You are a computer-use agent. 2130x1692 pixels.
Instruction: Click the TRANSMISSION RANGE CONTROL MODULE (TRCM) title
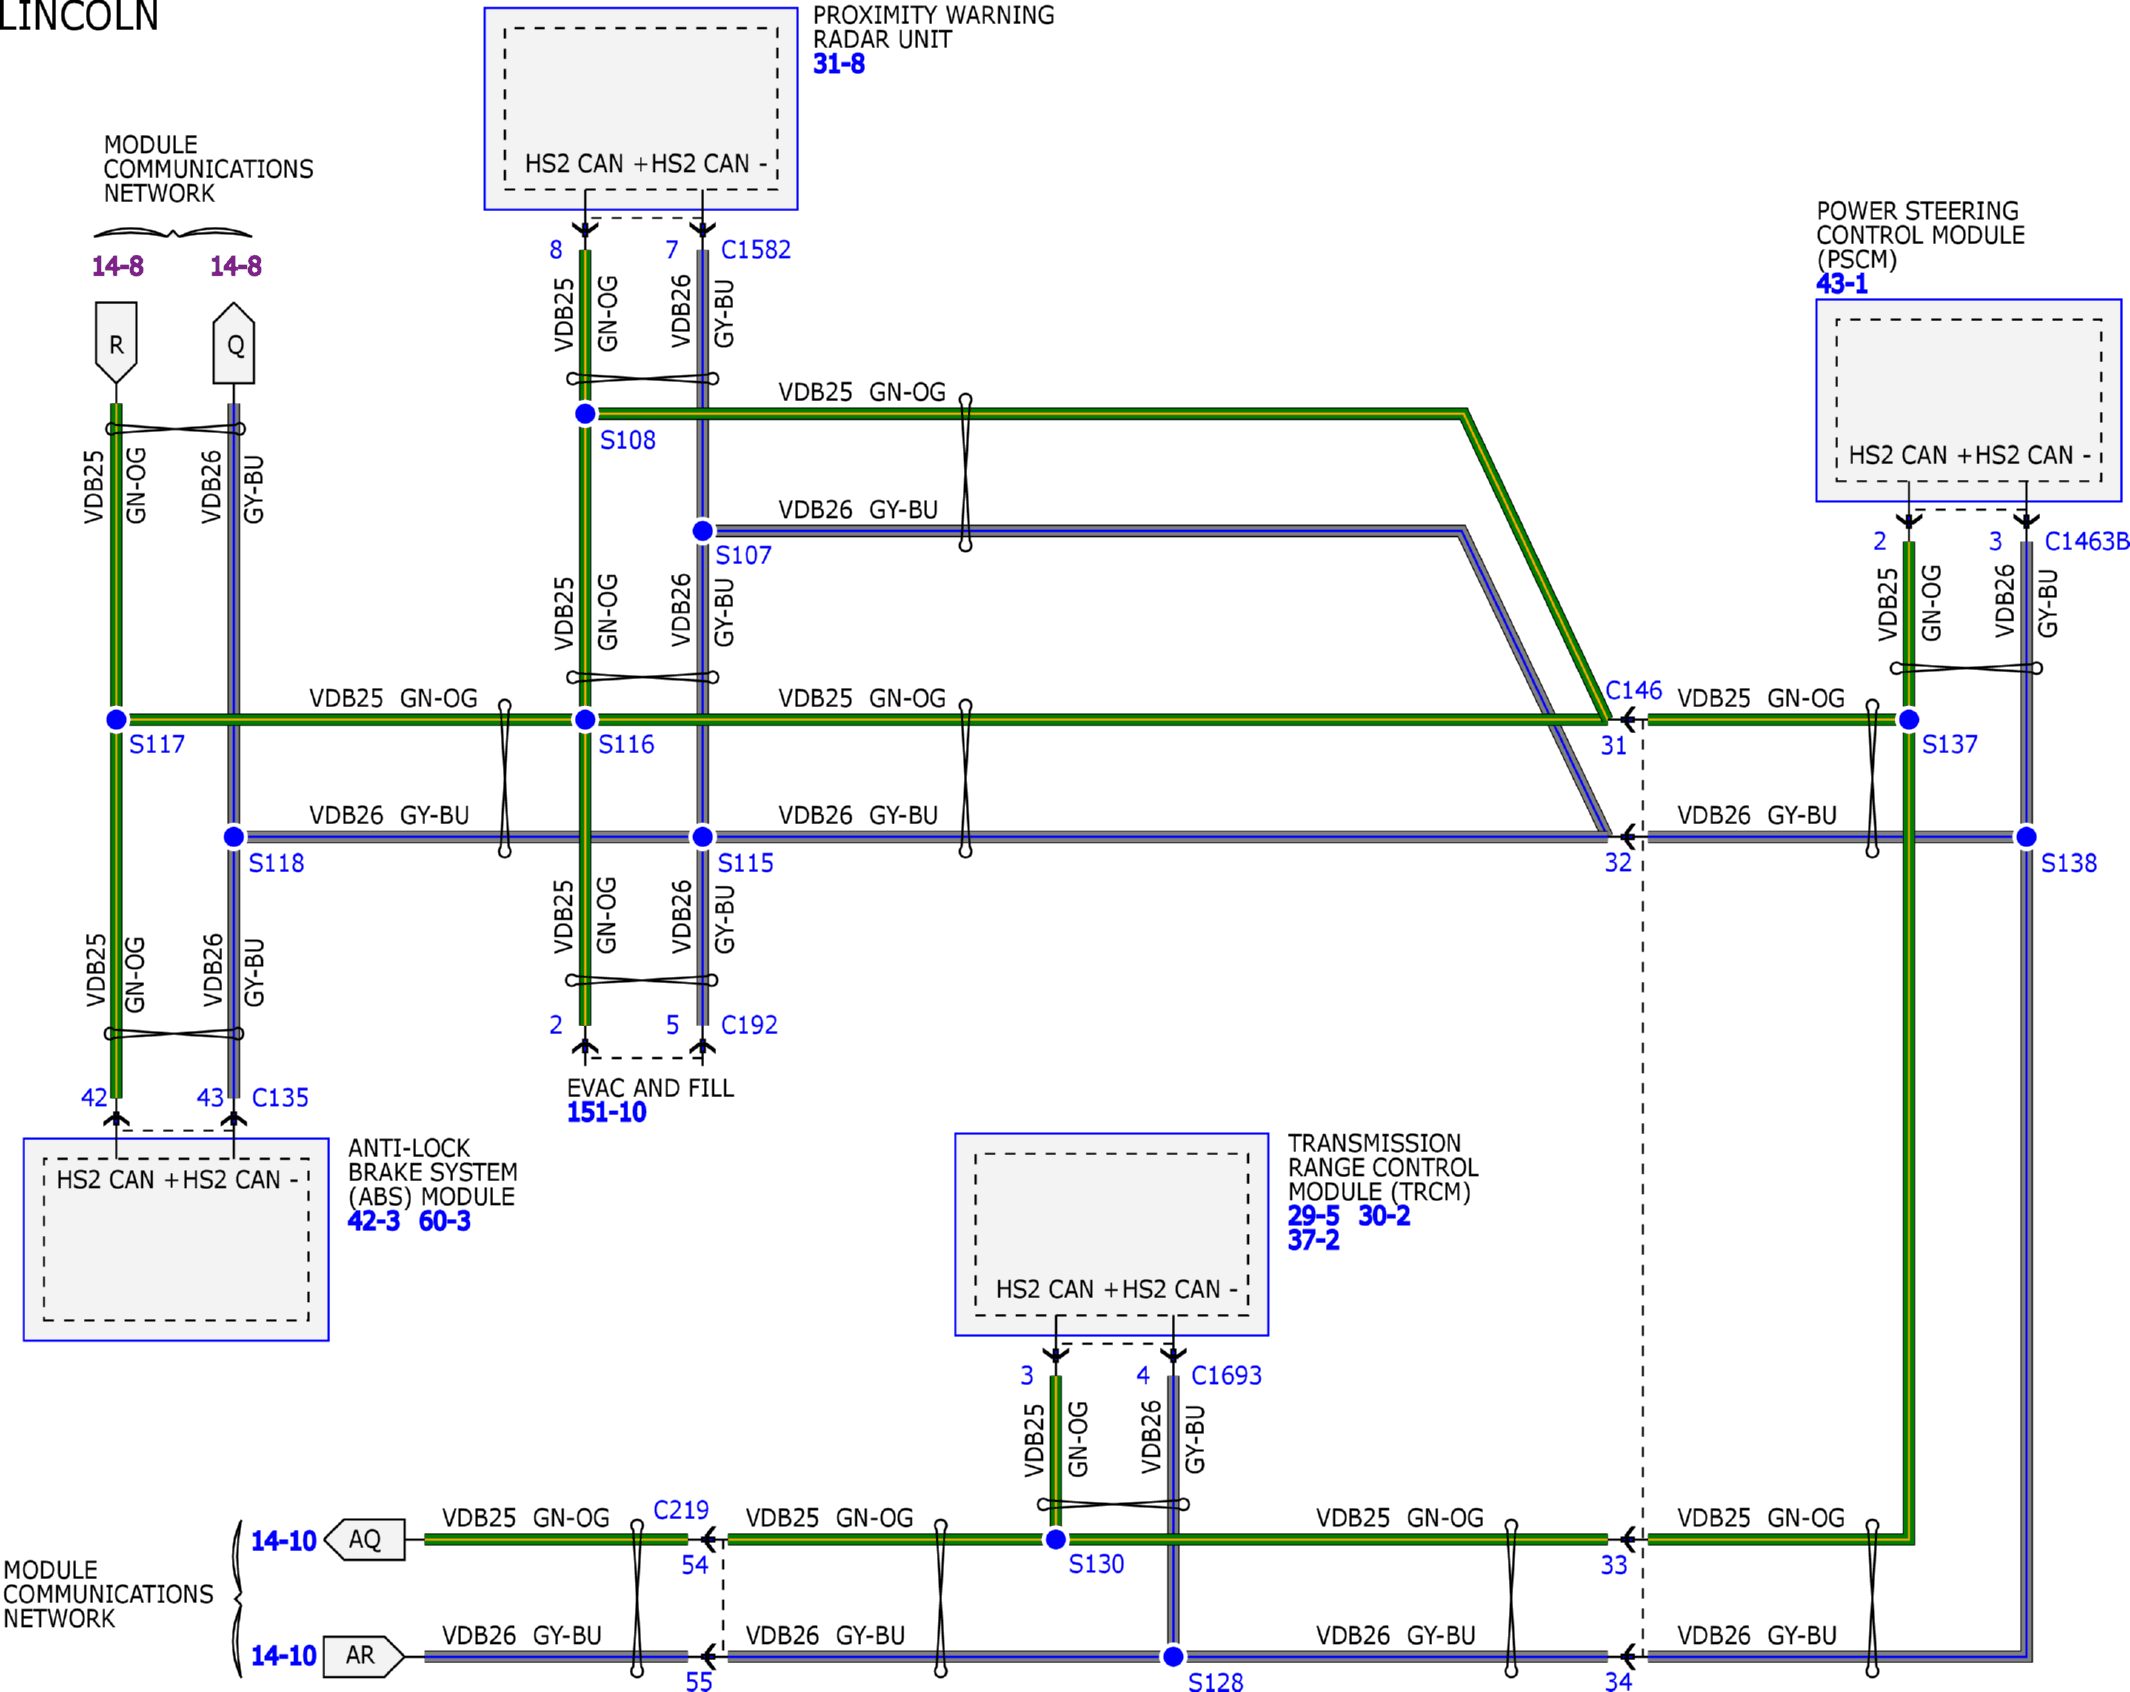tap(1383, 1167)
